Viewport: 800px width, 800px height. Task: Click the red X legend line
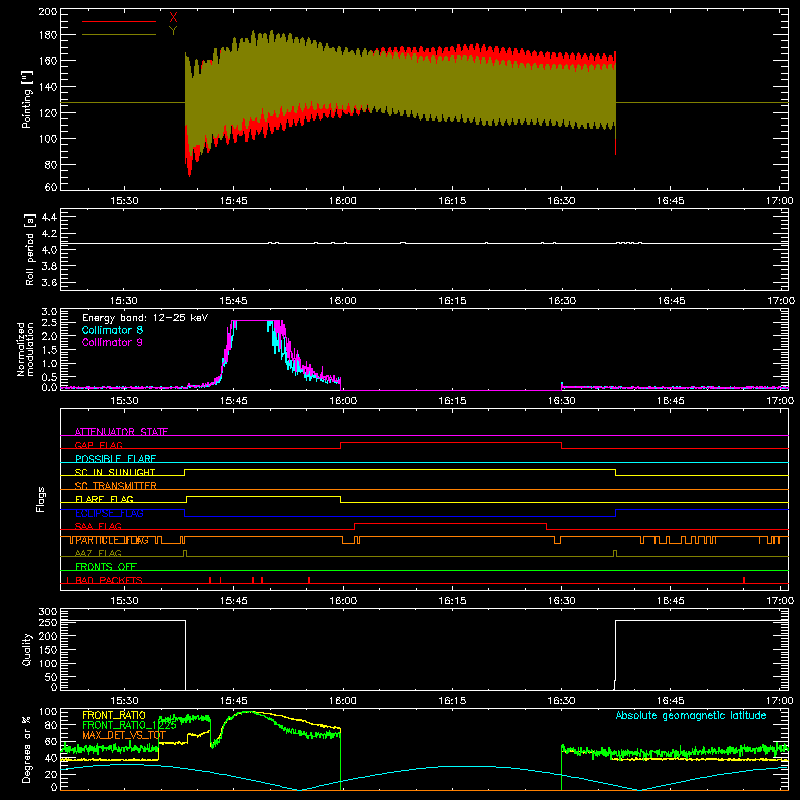119,21
